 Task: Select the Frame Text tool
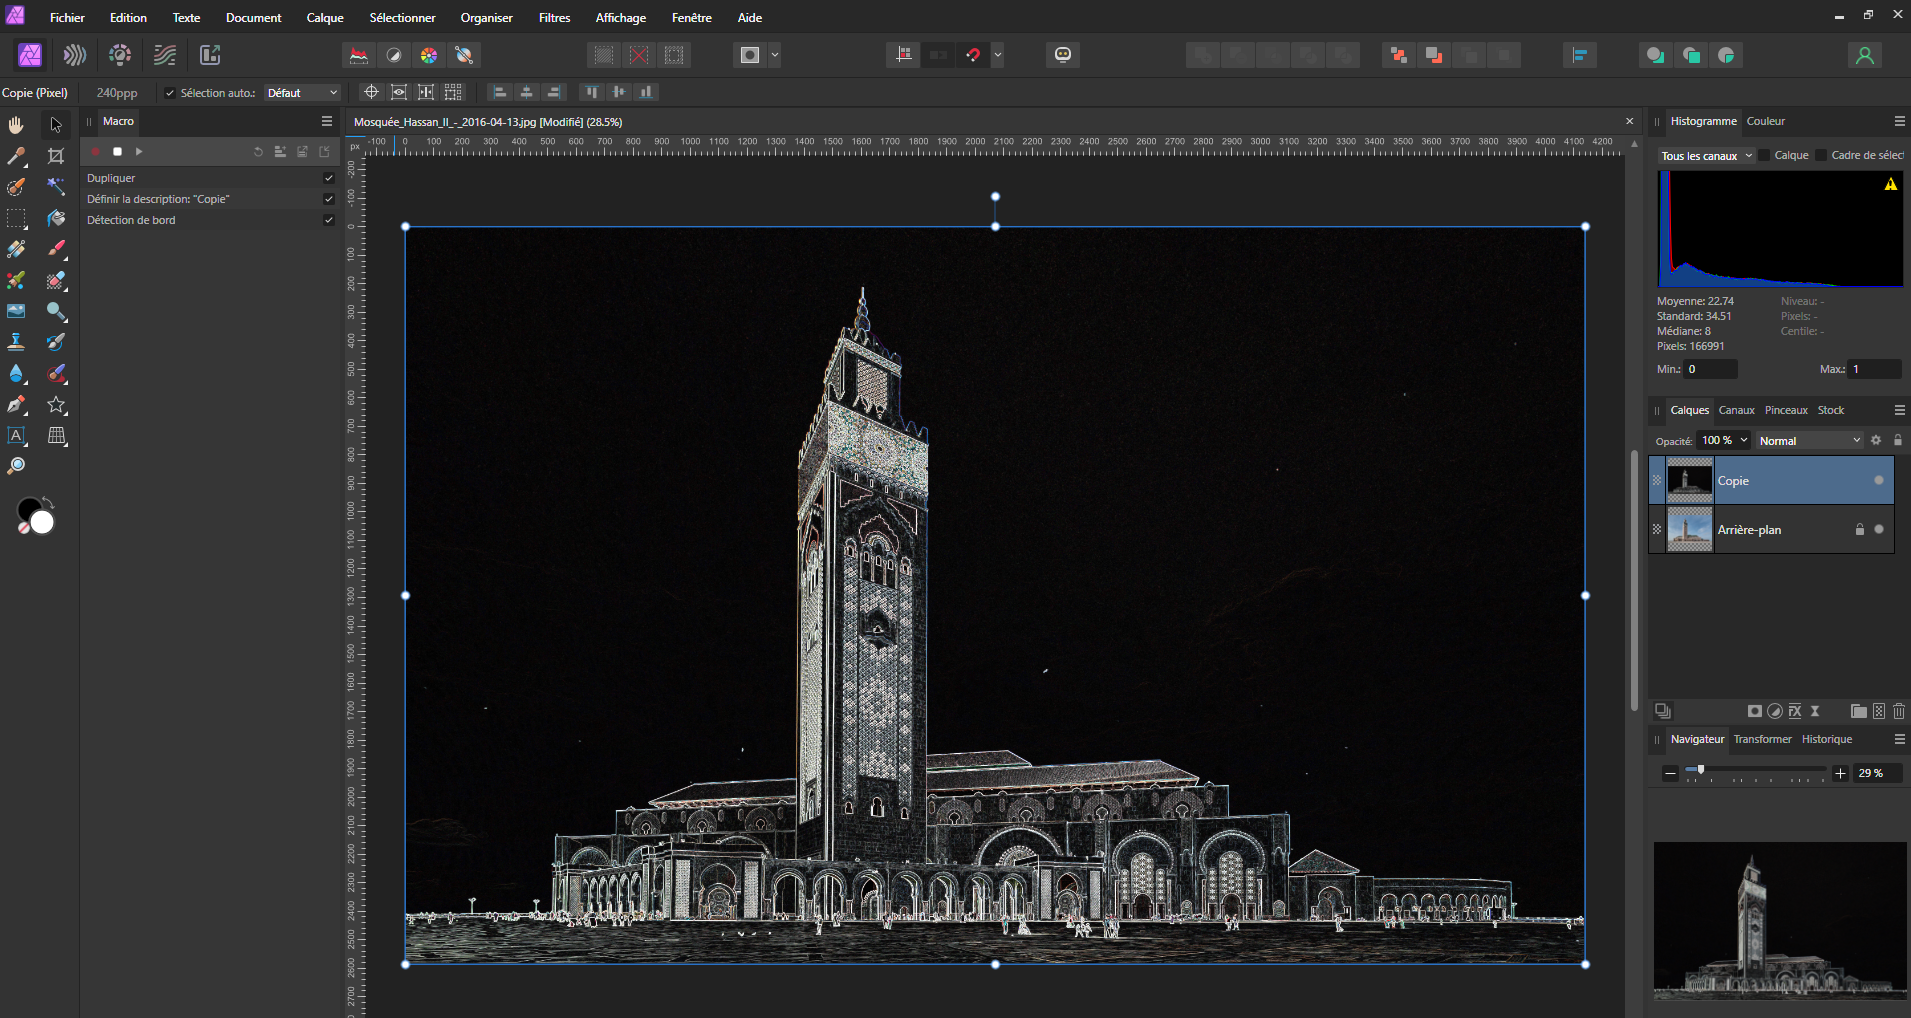tap(16, 436)
